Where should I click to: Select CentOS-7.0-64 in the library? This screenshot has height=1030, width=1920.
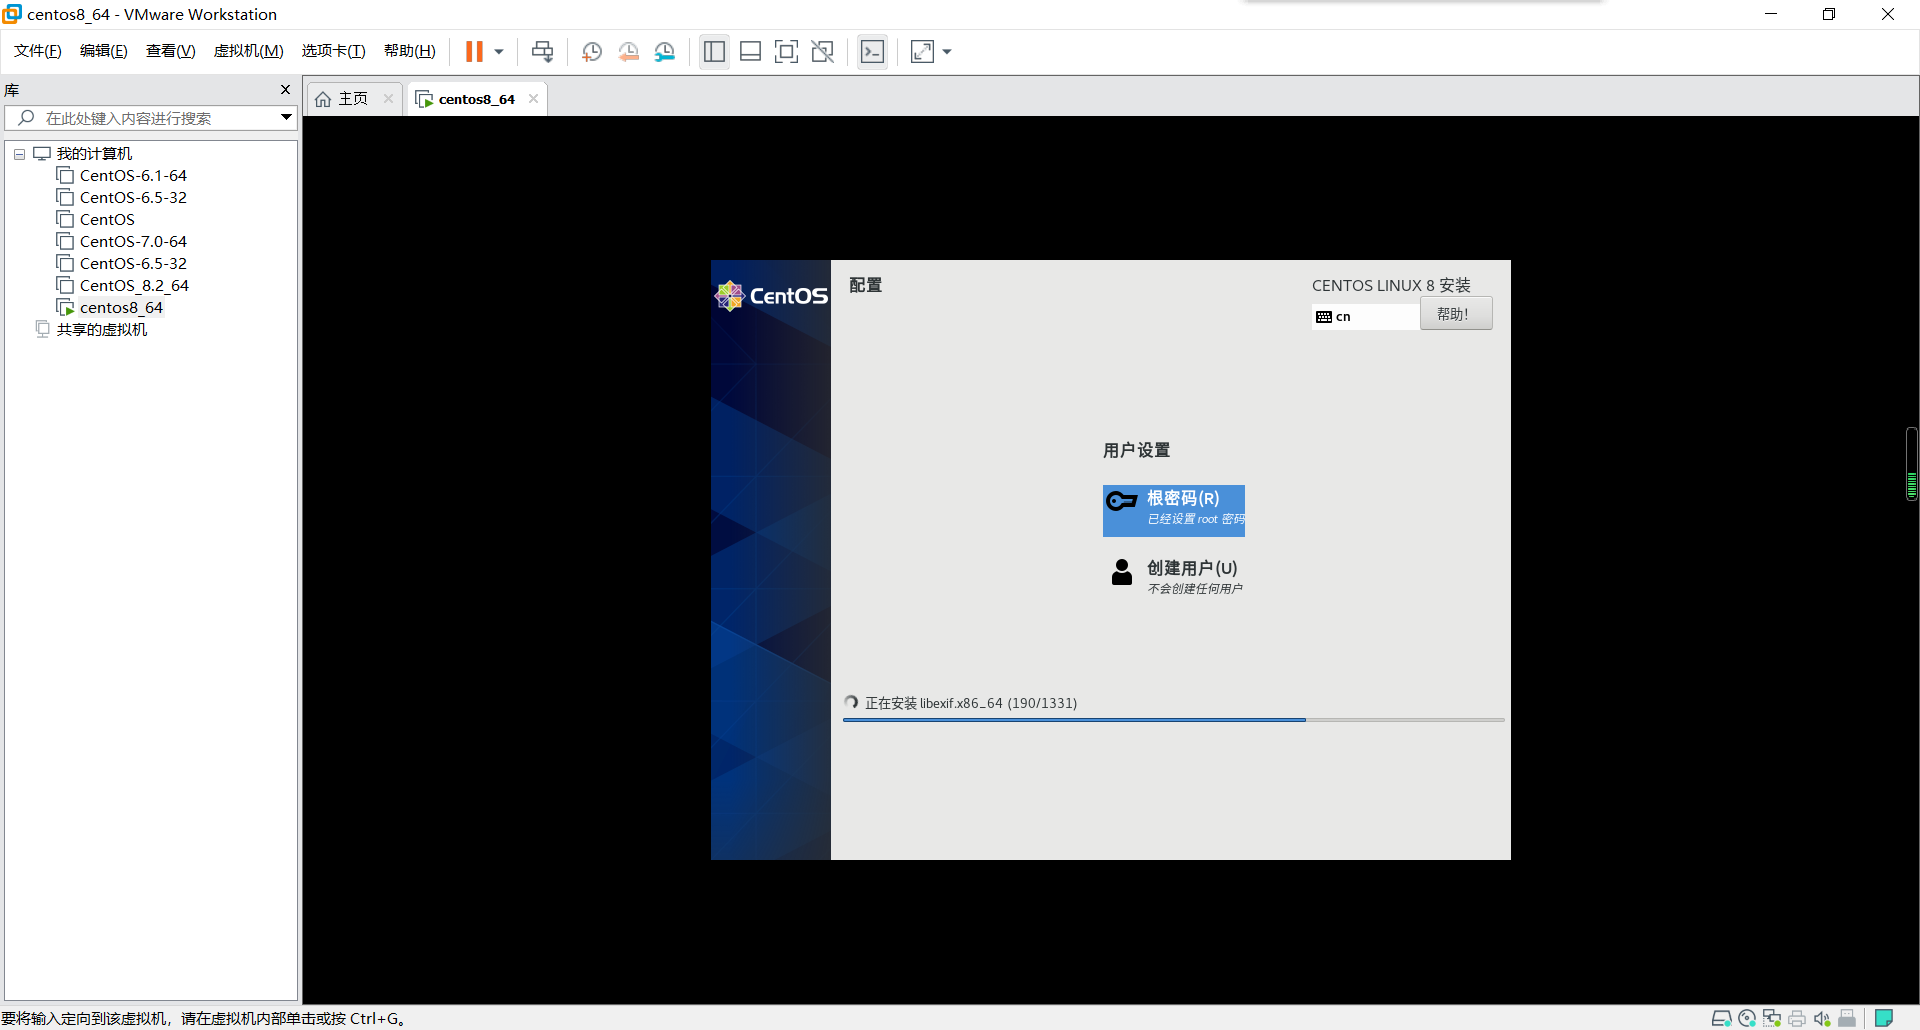click(132, 241)
